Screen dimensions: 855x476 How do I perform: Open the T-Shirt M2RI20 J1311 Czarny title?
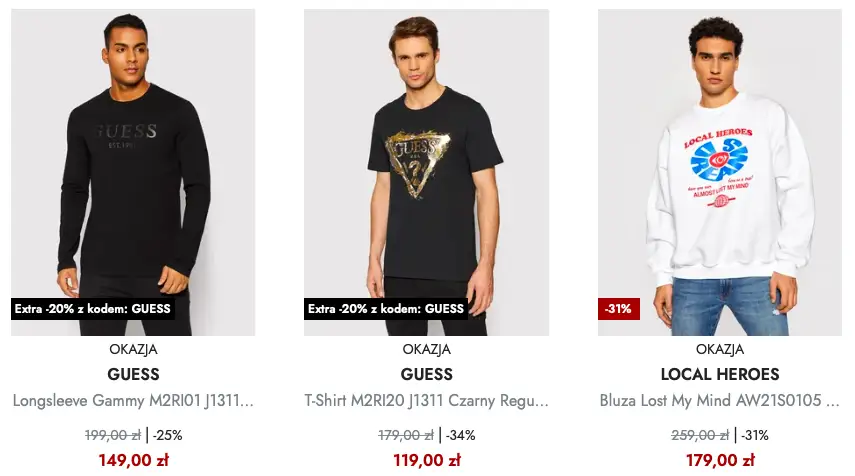pos(427,401)
